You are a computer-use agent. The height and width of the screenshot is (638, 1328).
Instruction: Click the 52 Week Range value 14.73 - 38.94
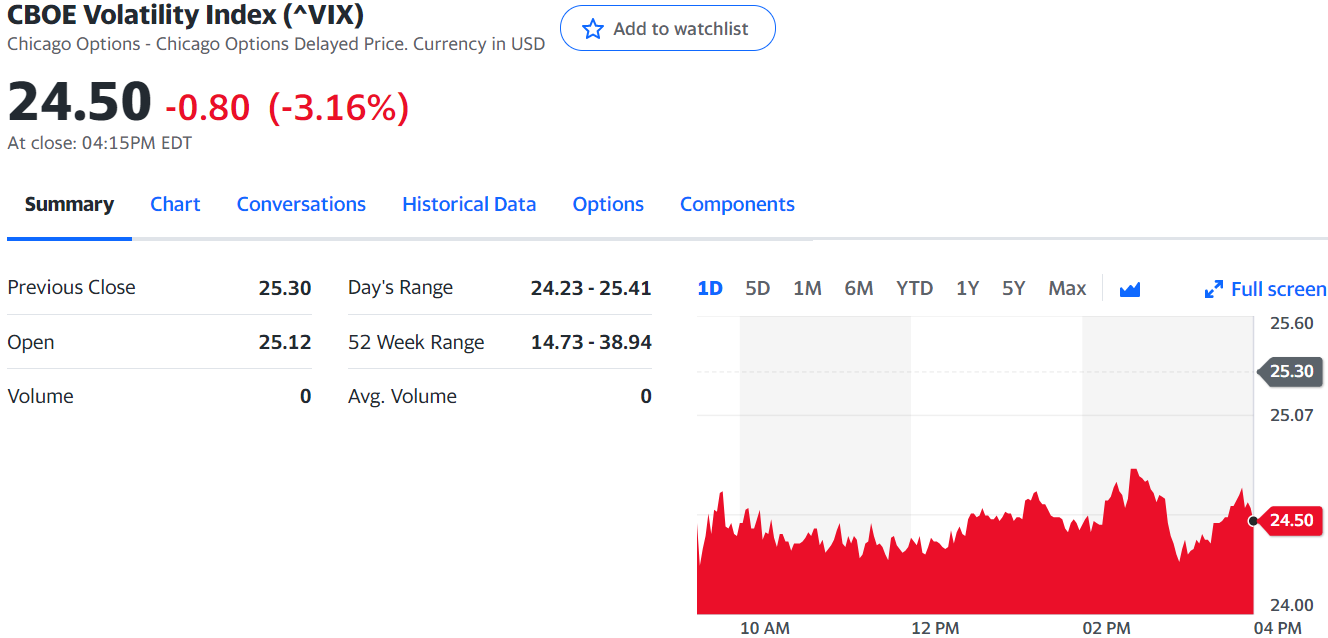pyautogui.click(x=591, y=342)
